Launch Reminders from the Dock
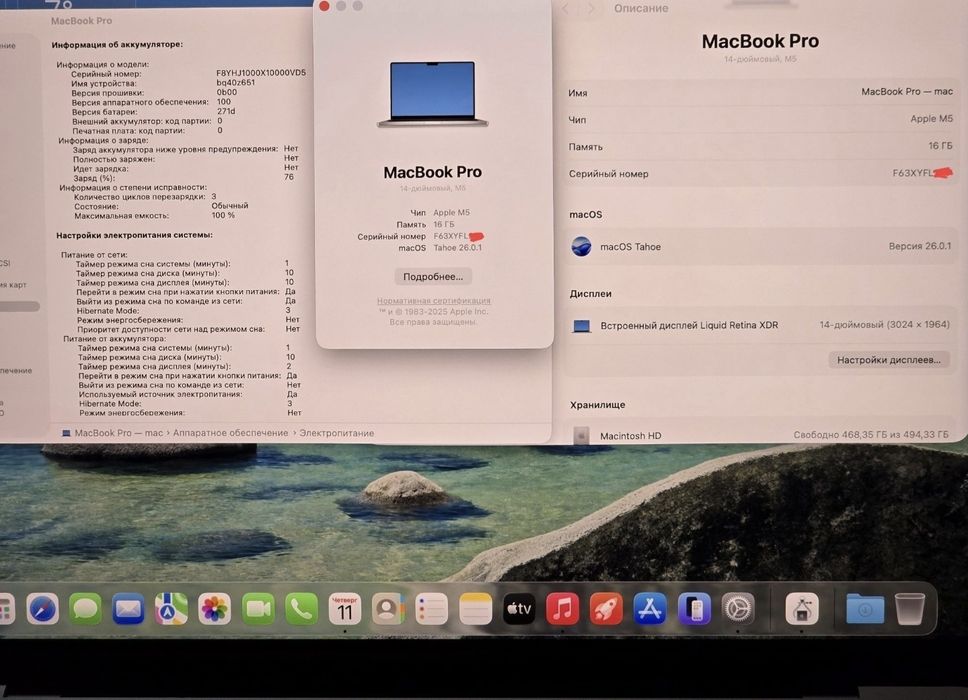 coord(432,609)
